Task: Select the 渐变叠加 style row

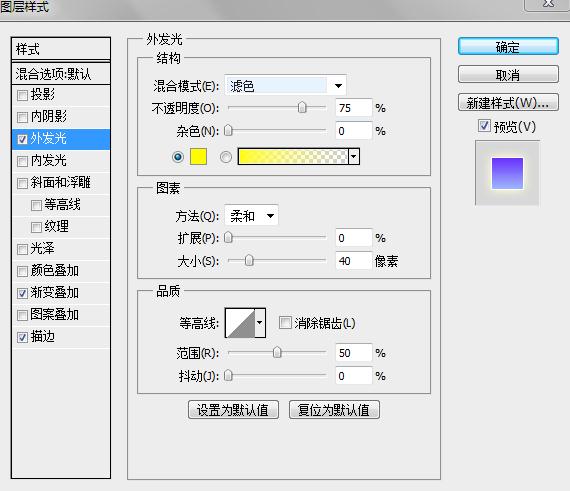Action: pyautogui.click(x=61, y=293)
